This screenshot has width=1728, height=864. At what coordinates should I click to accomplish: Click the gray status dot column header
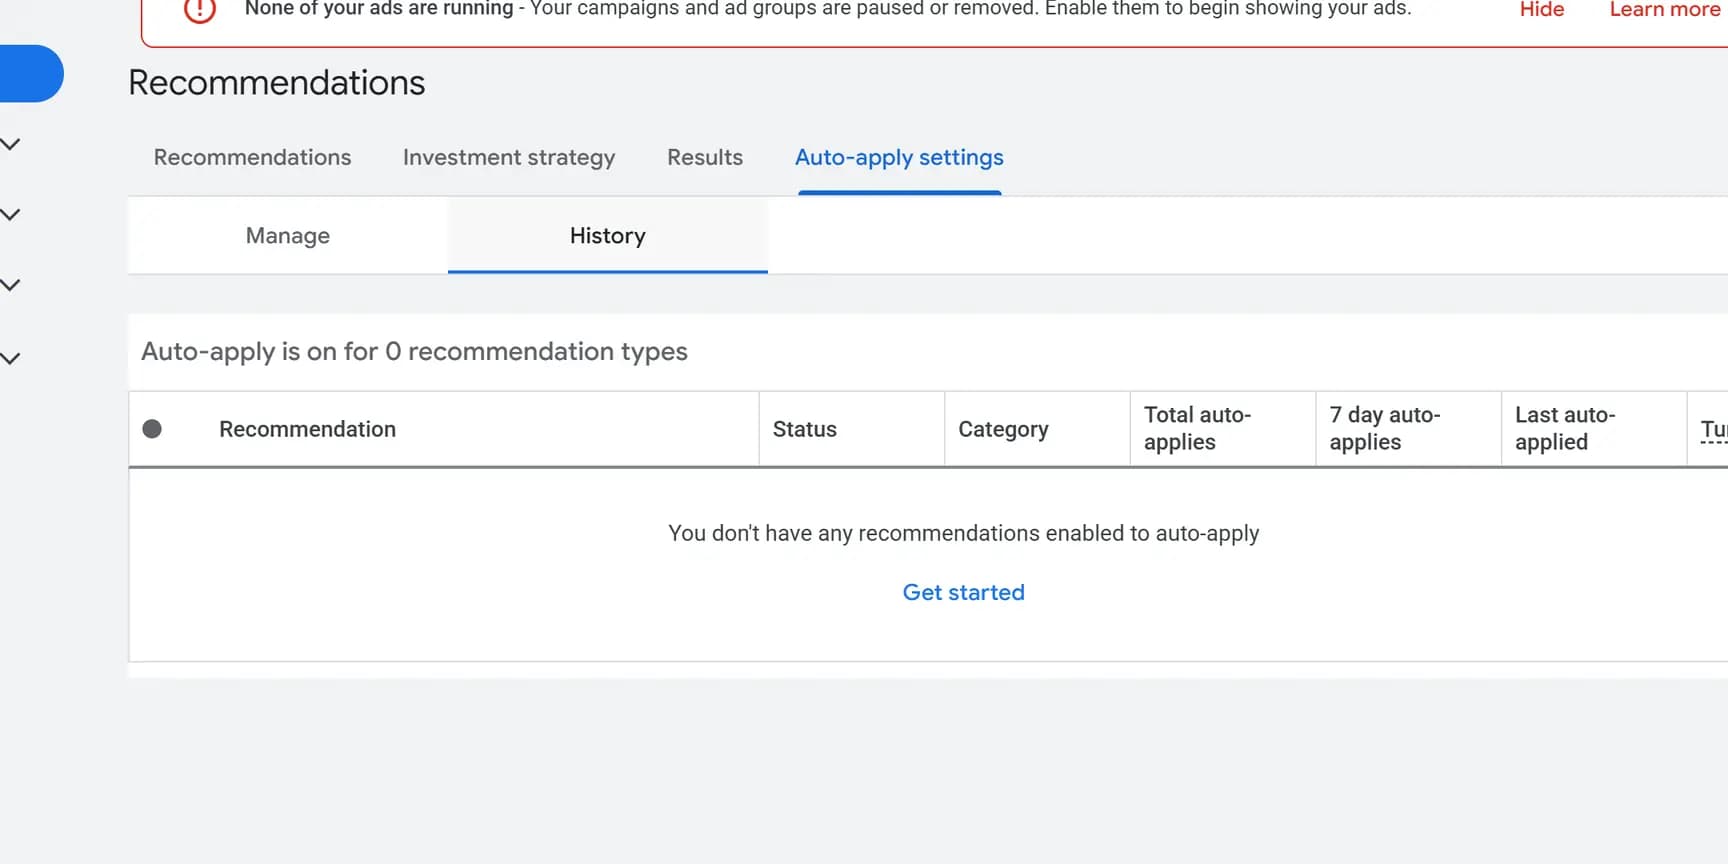tap(152, 429)
